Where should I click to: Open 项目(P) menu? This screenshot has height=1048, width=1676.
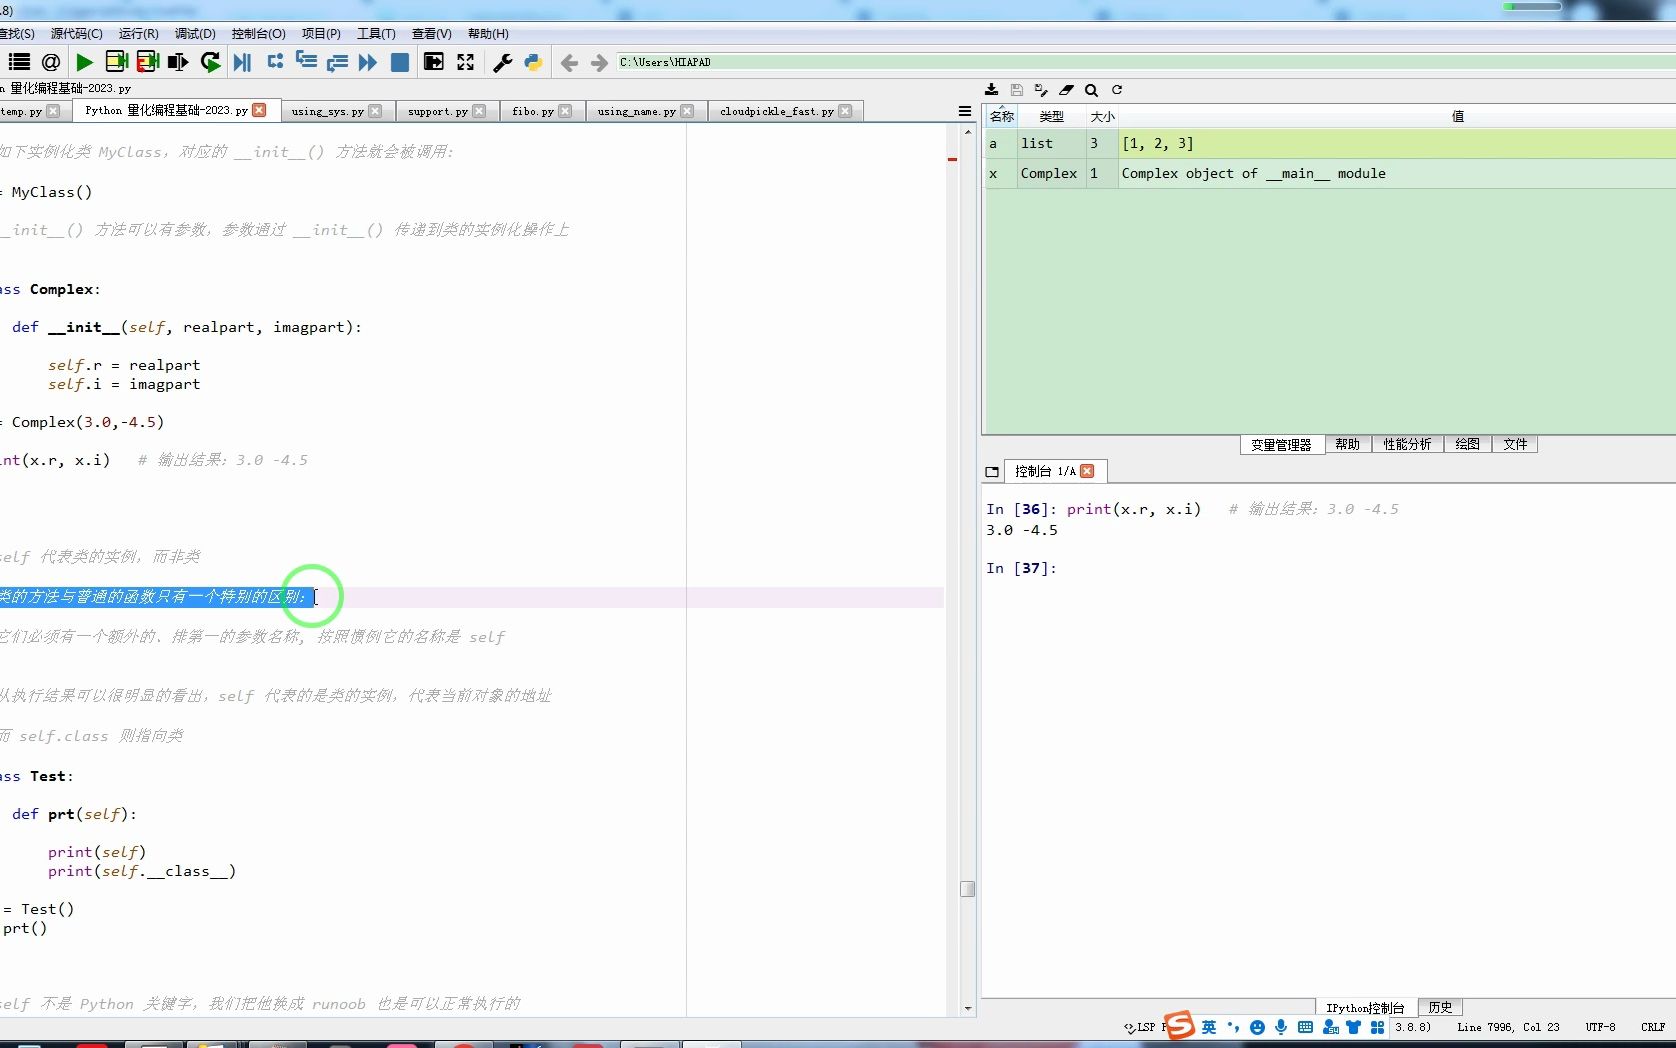(321, 33)
